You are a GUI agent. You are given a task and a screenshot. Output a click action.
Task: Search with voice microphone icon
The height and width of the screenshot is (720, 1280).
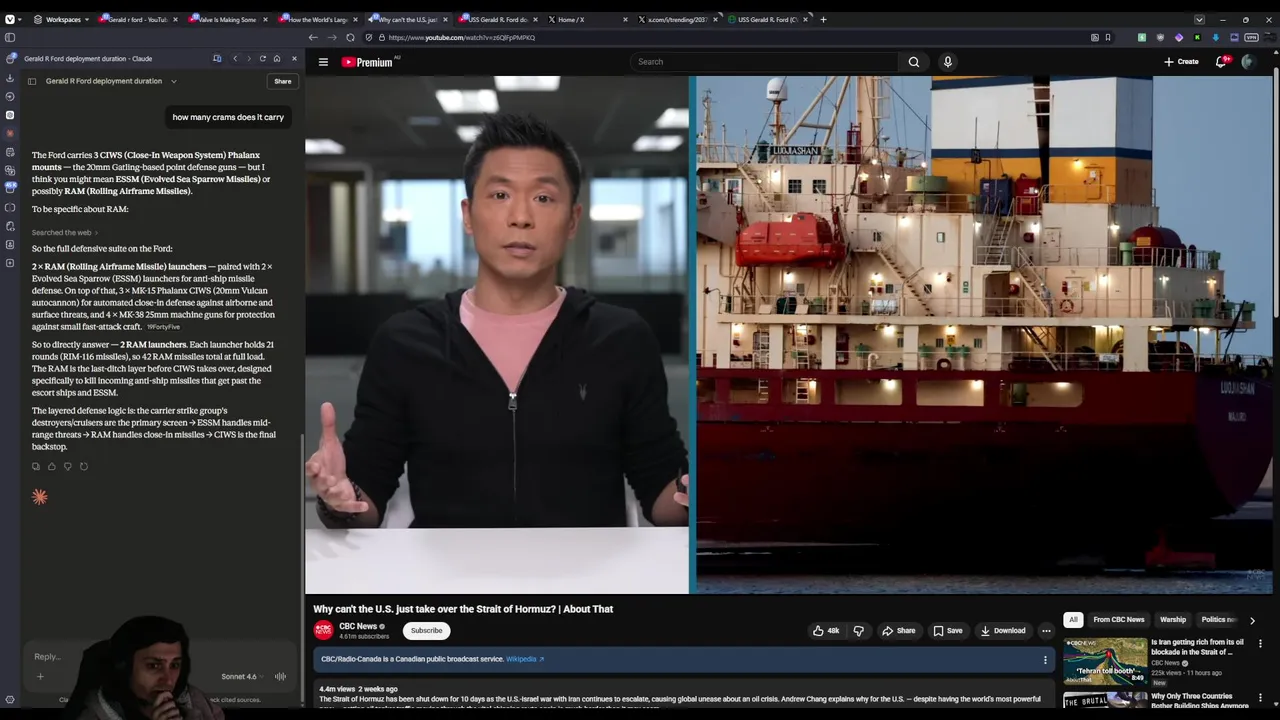tap(948, 62)
